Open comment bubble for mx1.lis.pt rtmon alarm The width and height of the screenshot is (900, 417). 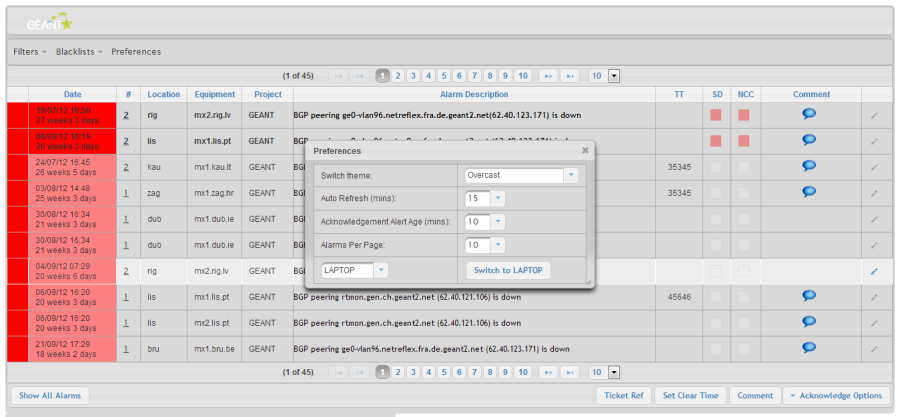(809, 295)
